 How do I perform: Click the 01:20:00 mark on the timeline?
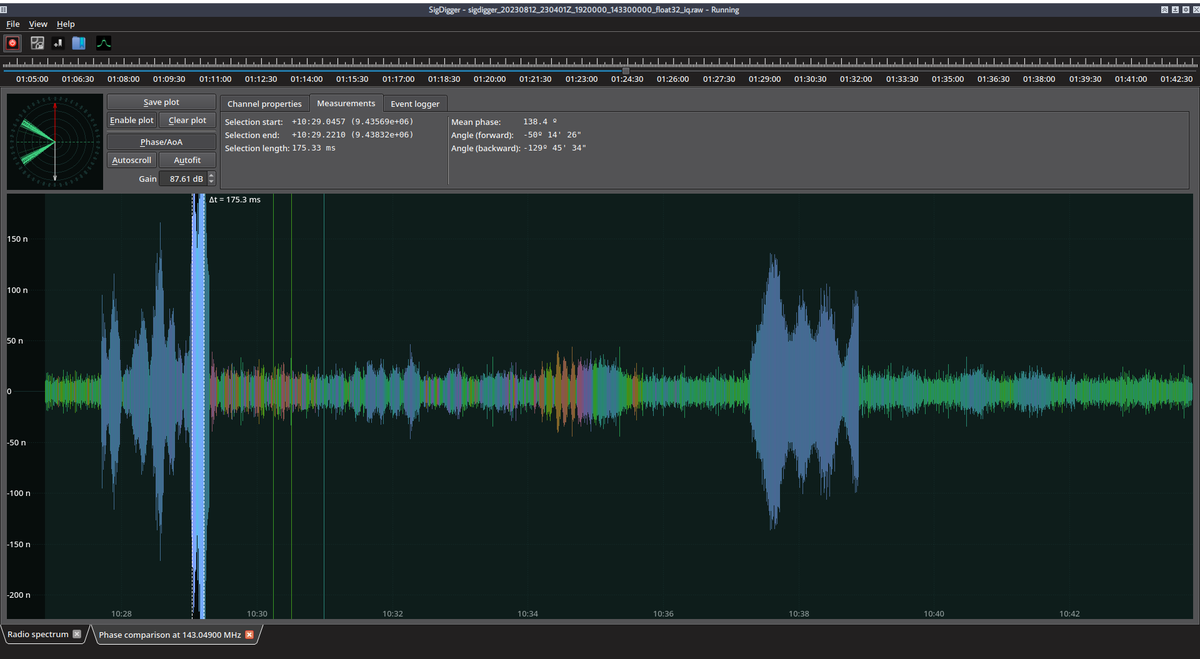[489, 78]
